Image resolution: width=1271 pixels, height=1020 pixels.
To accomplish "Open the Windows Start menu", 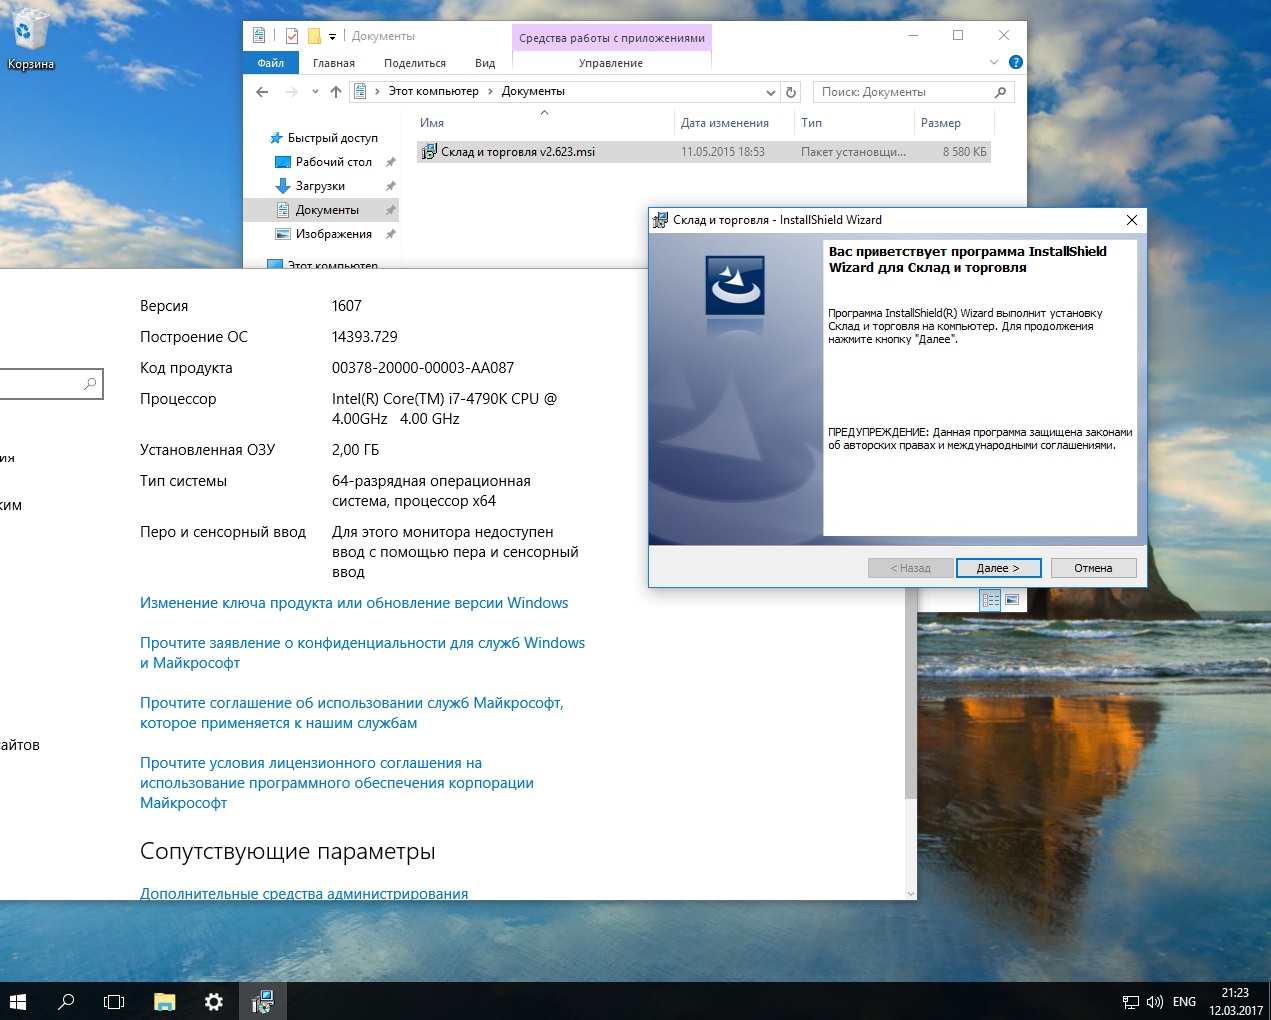I will (17, 1001).
